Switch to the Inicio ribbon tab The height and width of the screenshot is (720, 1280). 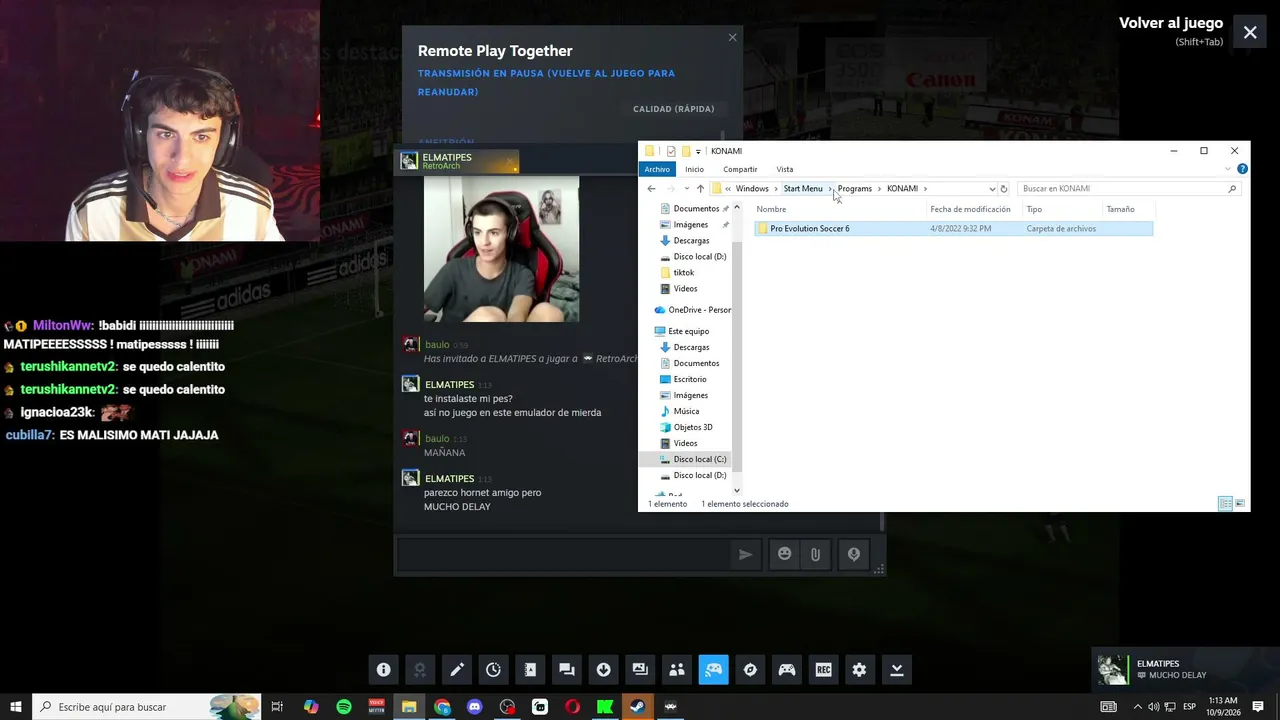click(x=694, y=169)
